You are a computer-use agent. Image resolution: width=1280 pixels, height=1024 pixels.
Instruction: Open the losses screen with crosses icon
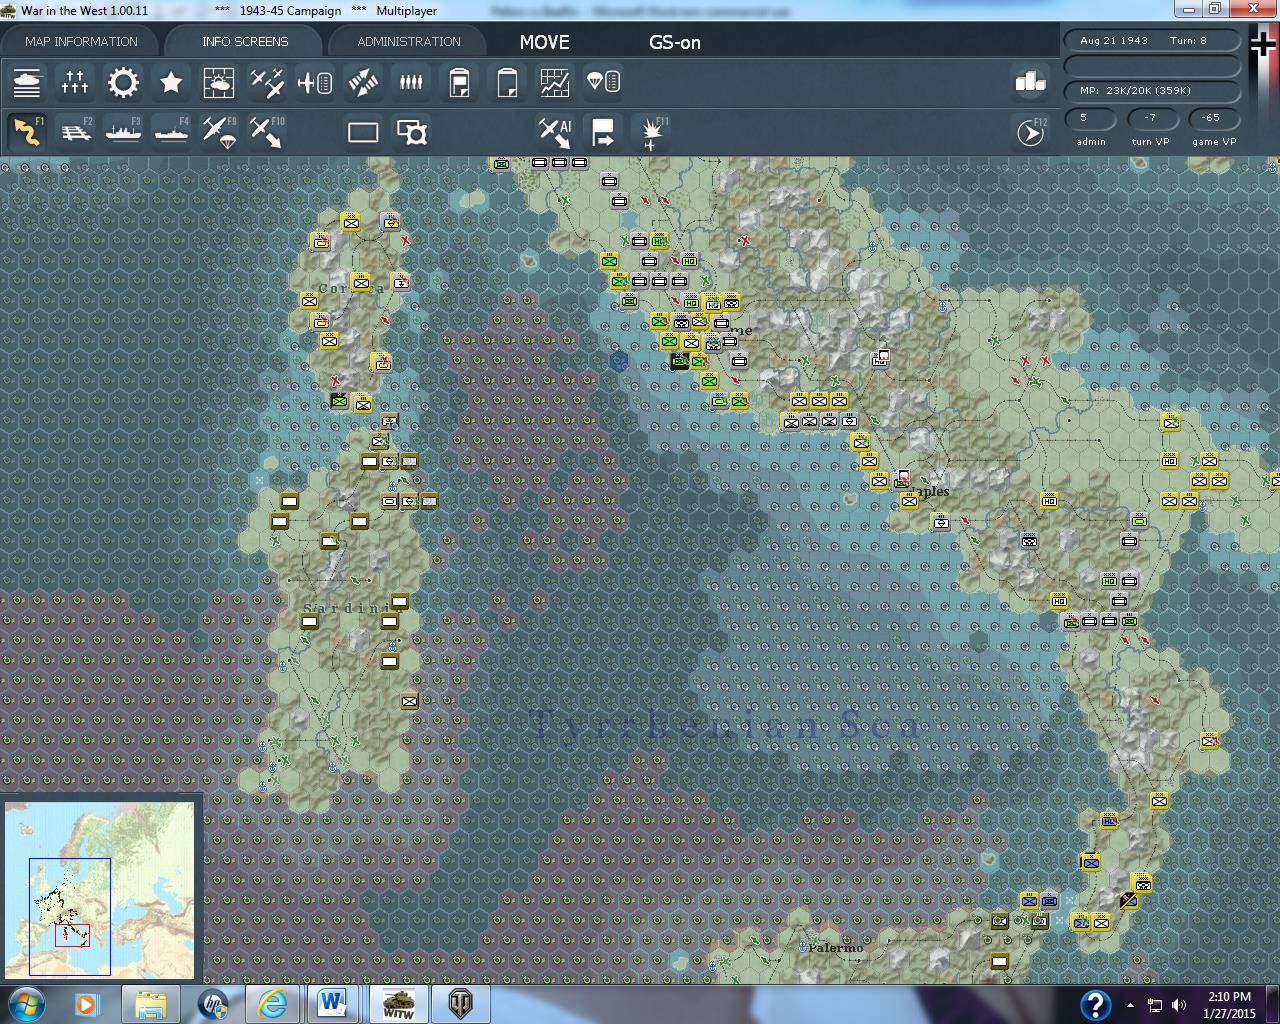[75, 82]
